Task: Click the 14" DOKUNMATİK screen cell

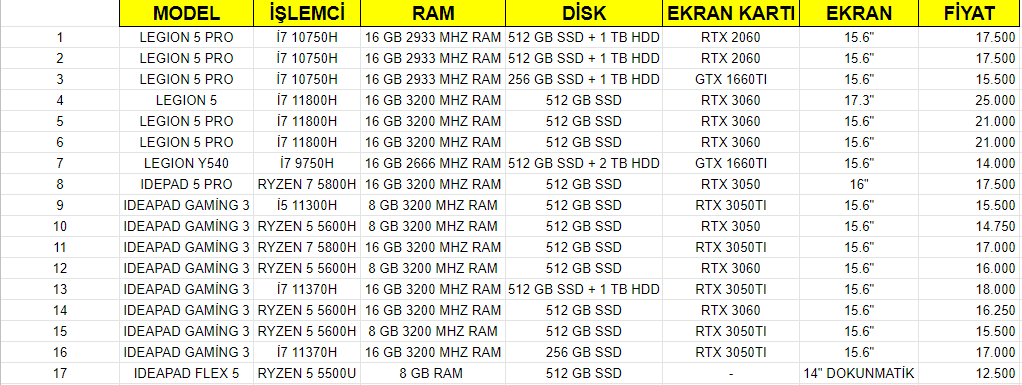Action: point(858,373)
